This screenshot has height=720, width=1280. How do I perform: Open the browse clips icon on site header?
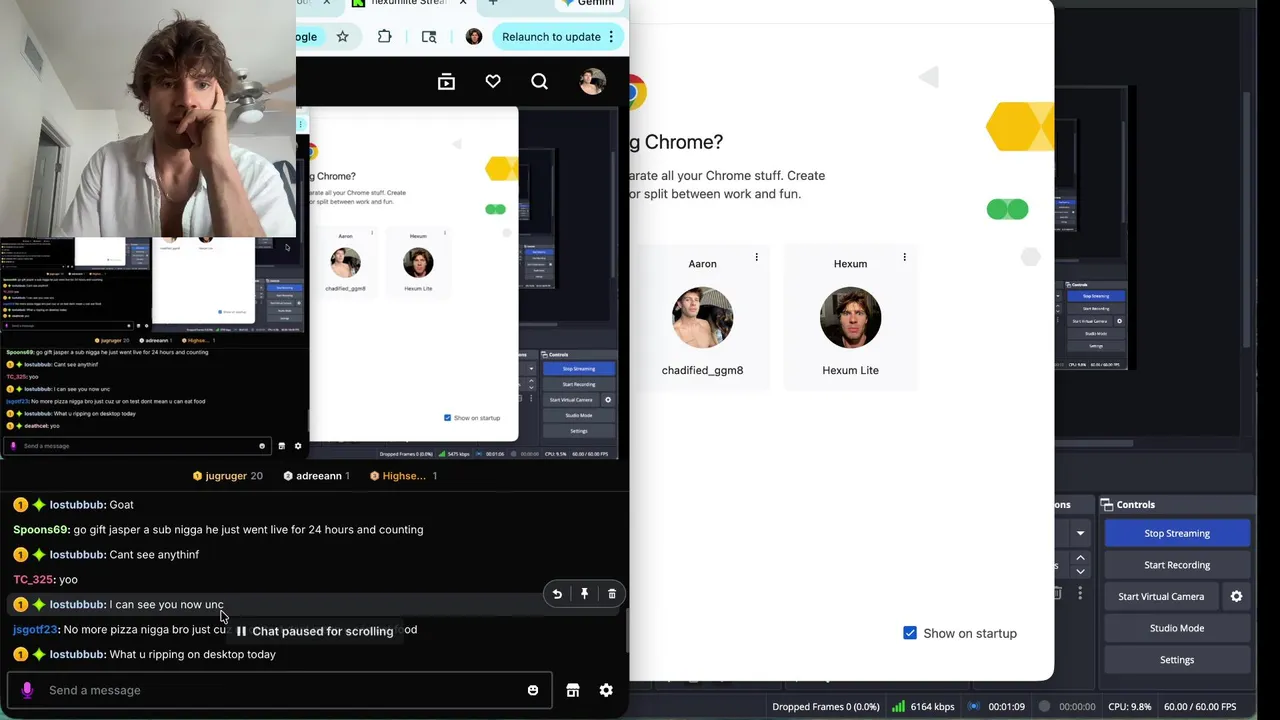tap(446, 82)
